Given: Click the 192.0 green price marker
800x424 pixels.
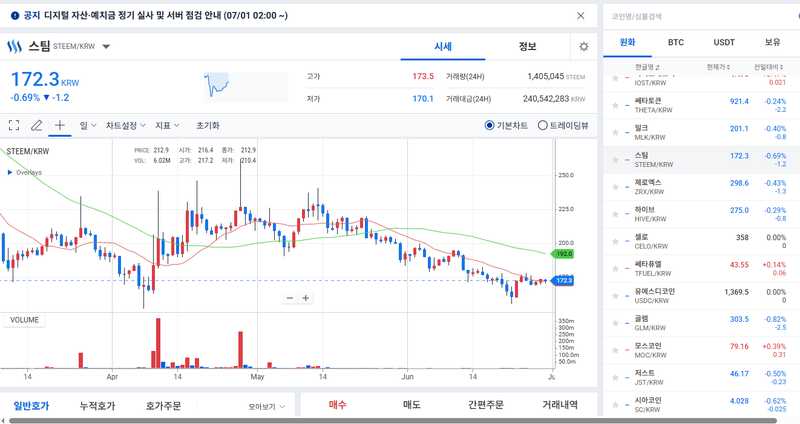Looking at the screenshot, I should pos(562,254).
